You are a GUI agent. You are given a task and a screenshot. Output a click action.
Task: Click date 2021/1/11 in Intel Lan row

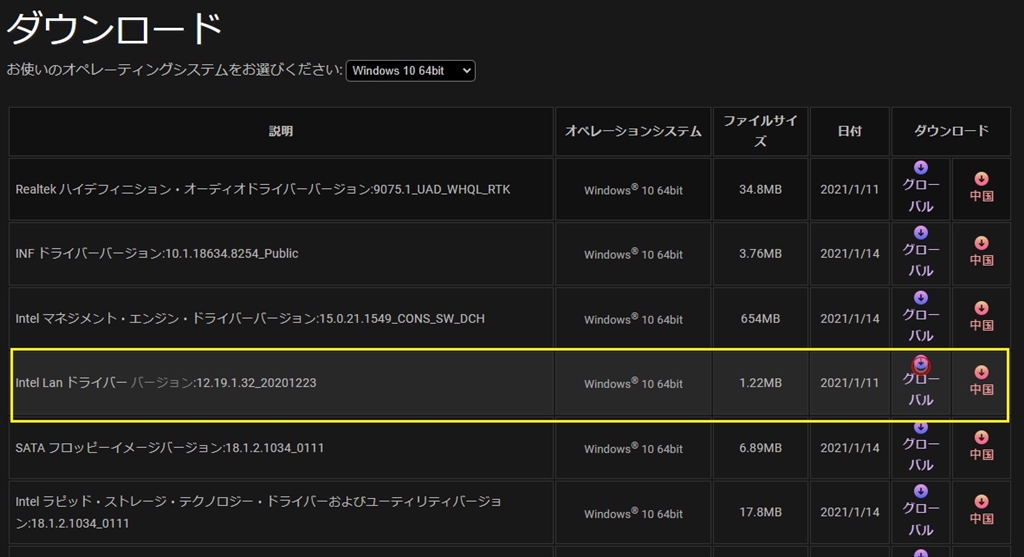point(850,383)
